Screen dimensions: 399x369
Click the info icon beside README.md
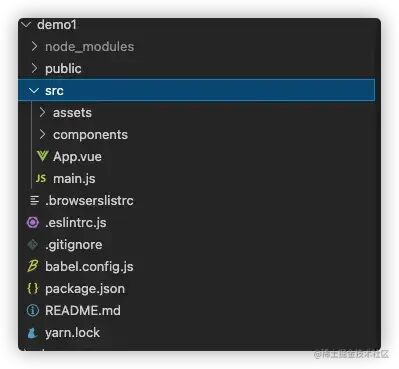33,310
